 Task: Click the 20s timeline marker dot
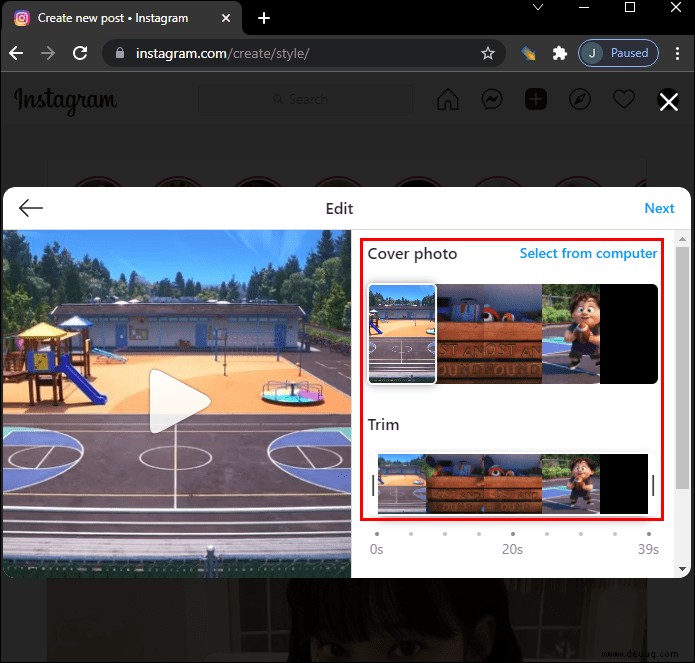tap(513, 534)
